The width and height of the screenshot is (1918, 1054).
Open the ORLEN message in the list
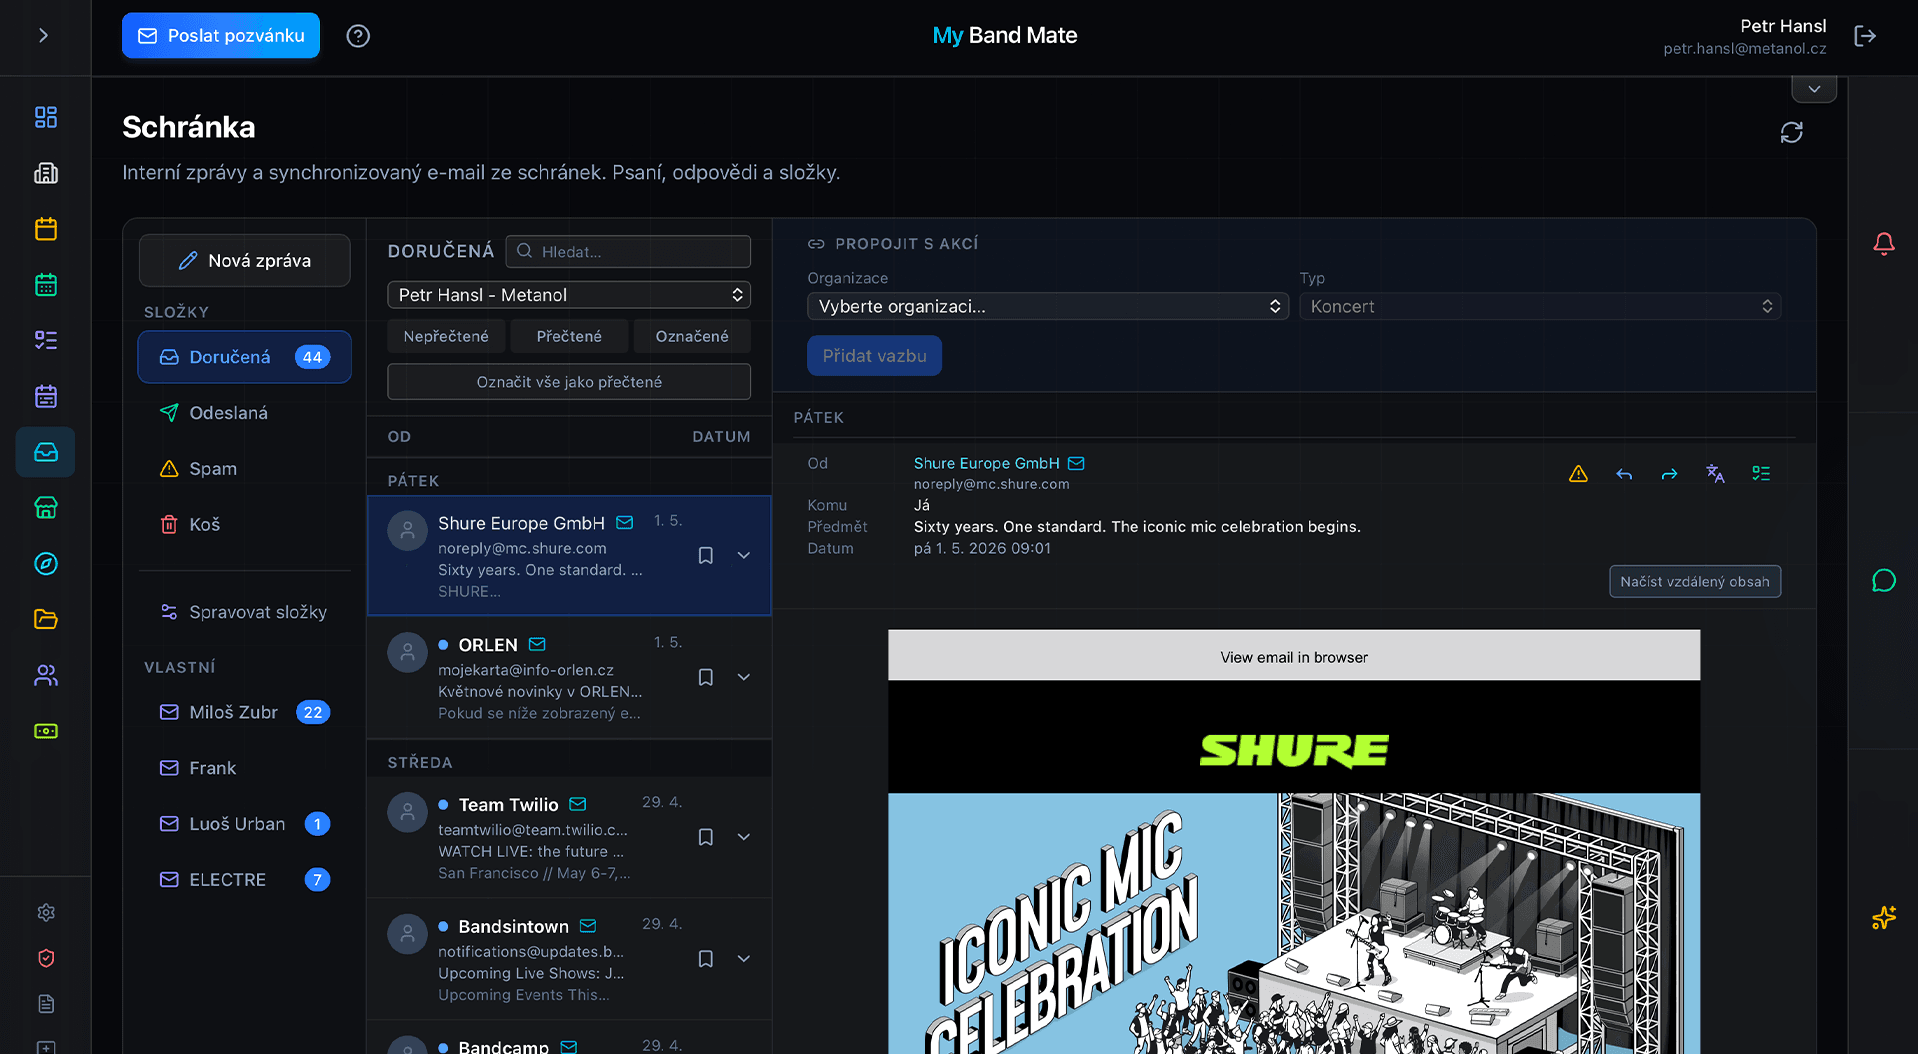tap(569, 678)
